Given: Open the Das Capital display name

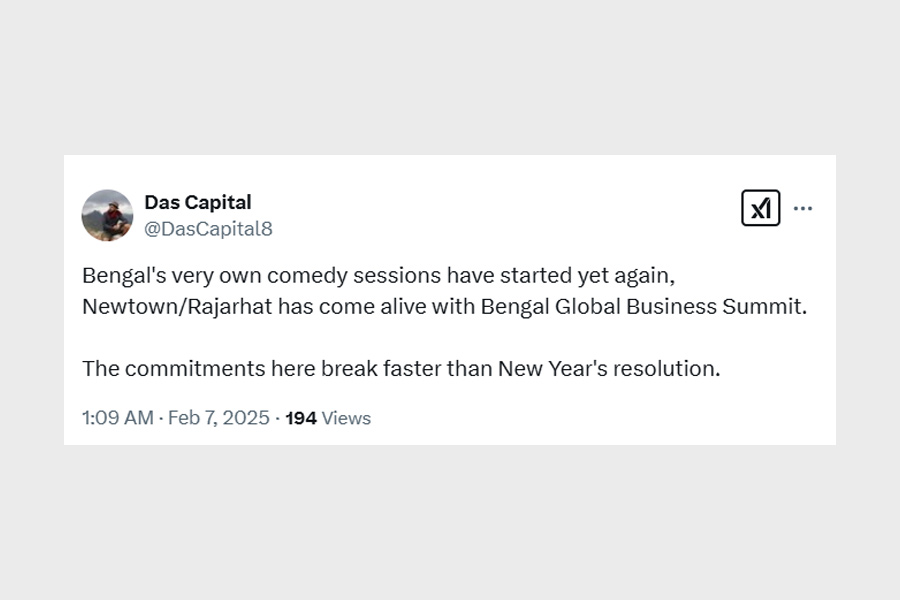Looking at the screenshot, I should point(198,203).
